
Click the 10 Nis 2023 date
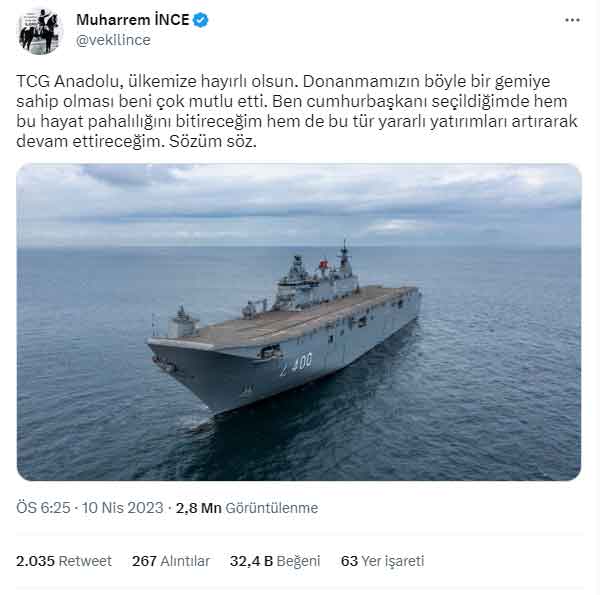tap(122, 508)
